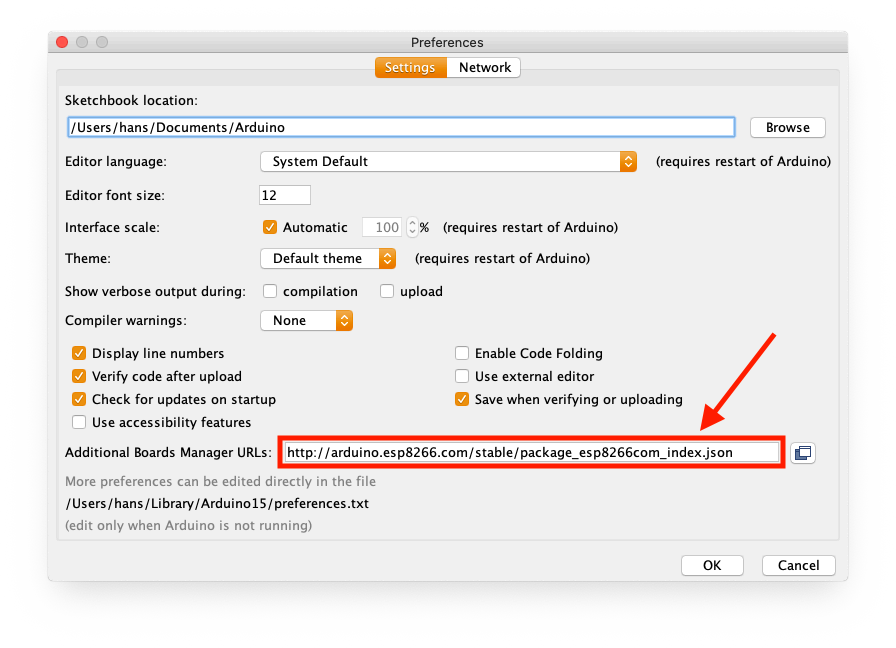Open the Additional Boards Manager URLs editor window icon
The image size is (896, 648).
click(802, 453)
